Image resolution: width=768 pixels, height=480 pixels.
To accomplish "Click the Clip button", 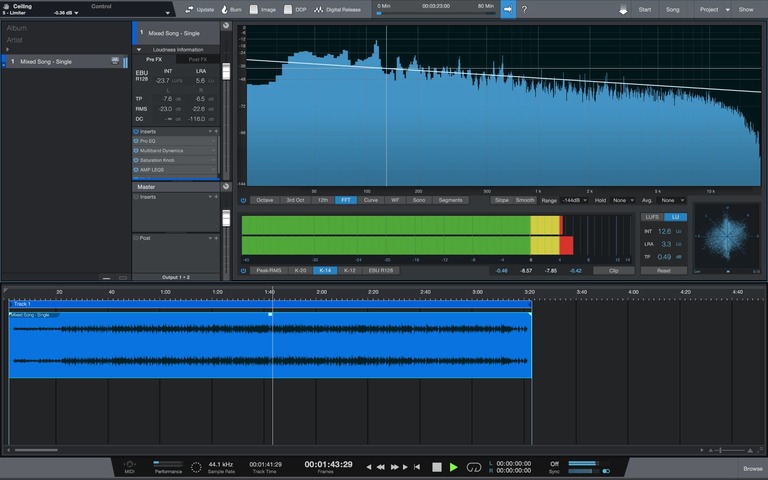I will tap(614, 270).
